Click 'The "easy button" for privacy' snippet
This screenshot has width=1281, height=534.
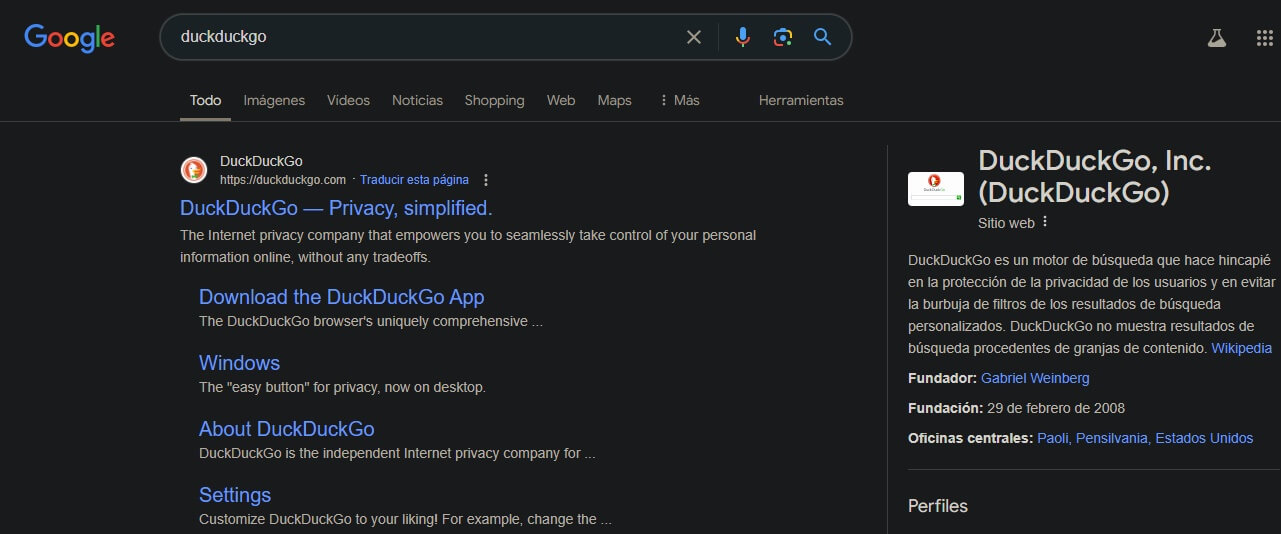342,387
